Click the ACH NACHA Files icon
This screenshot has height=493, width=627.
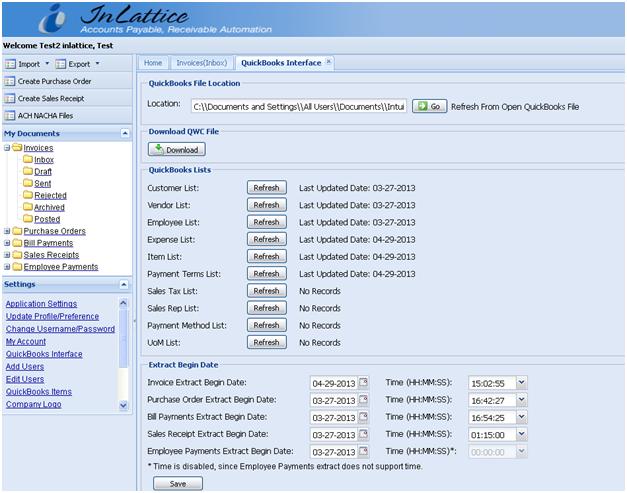pyautogui.click(x=10, y=115)
